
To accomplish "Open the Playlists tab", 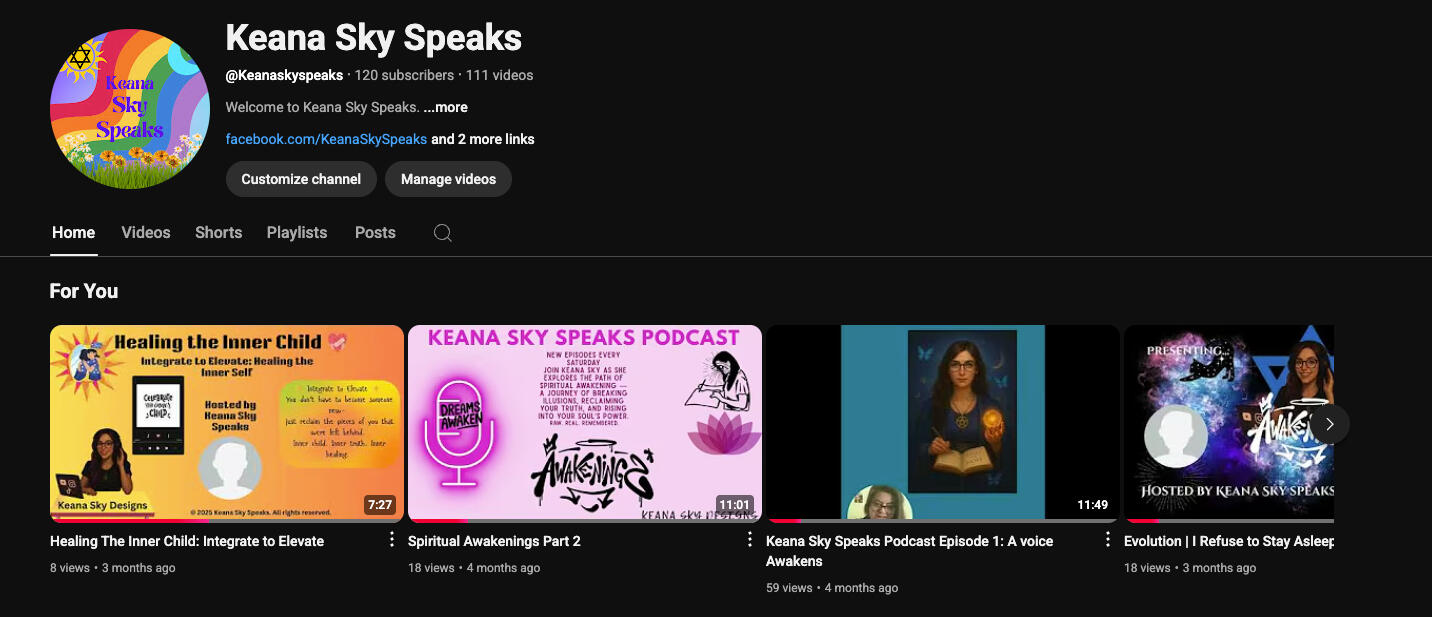I will [297, 232].
